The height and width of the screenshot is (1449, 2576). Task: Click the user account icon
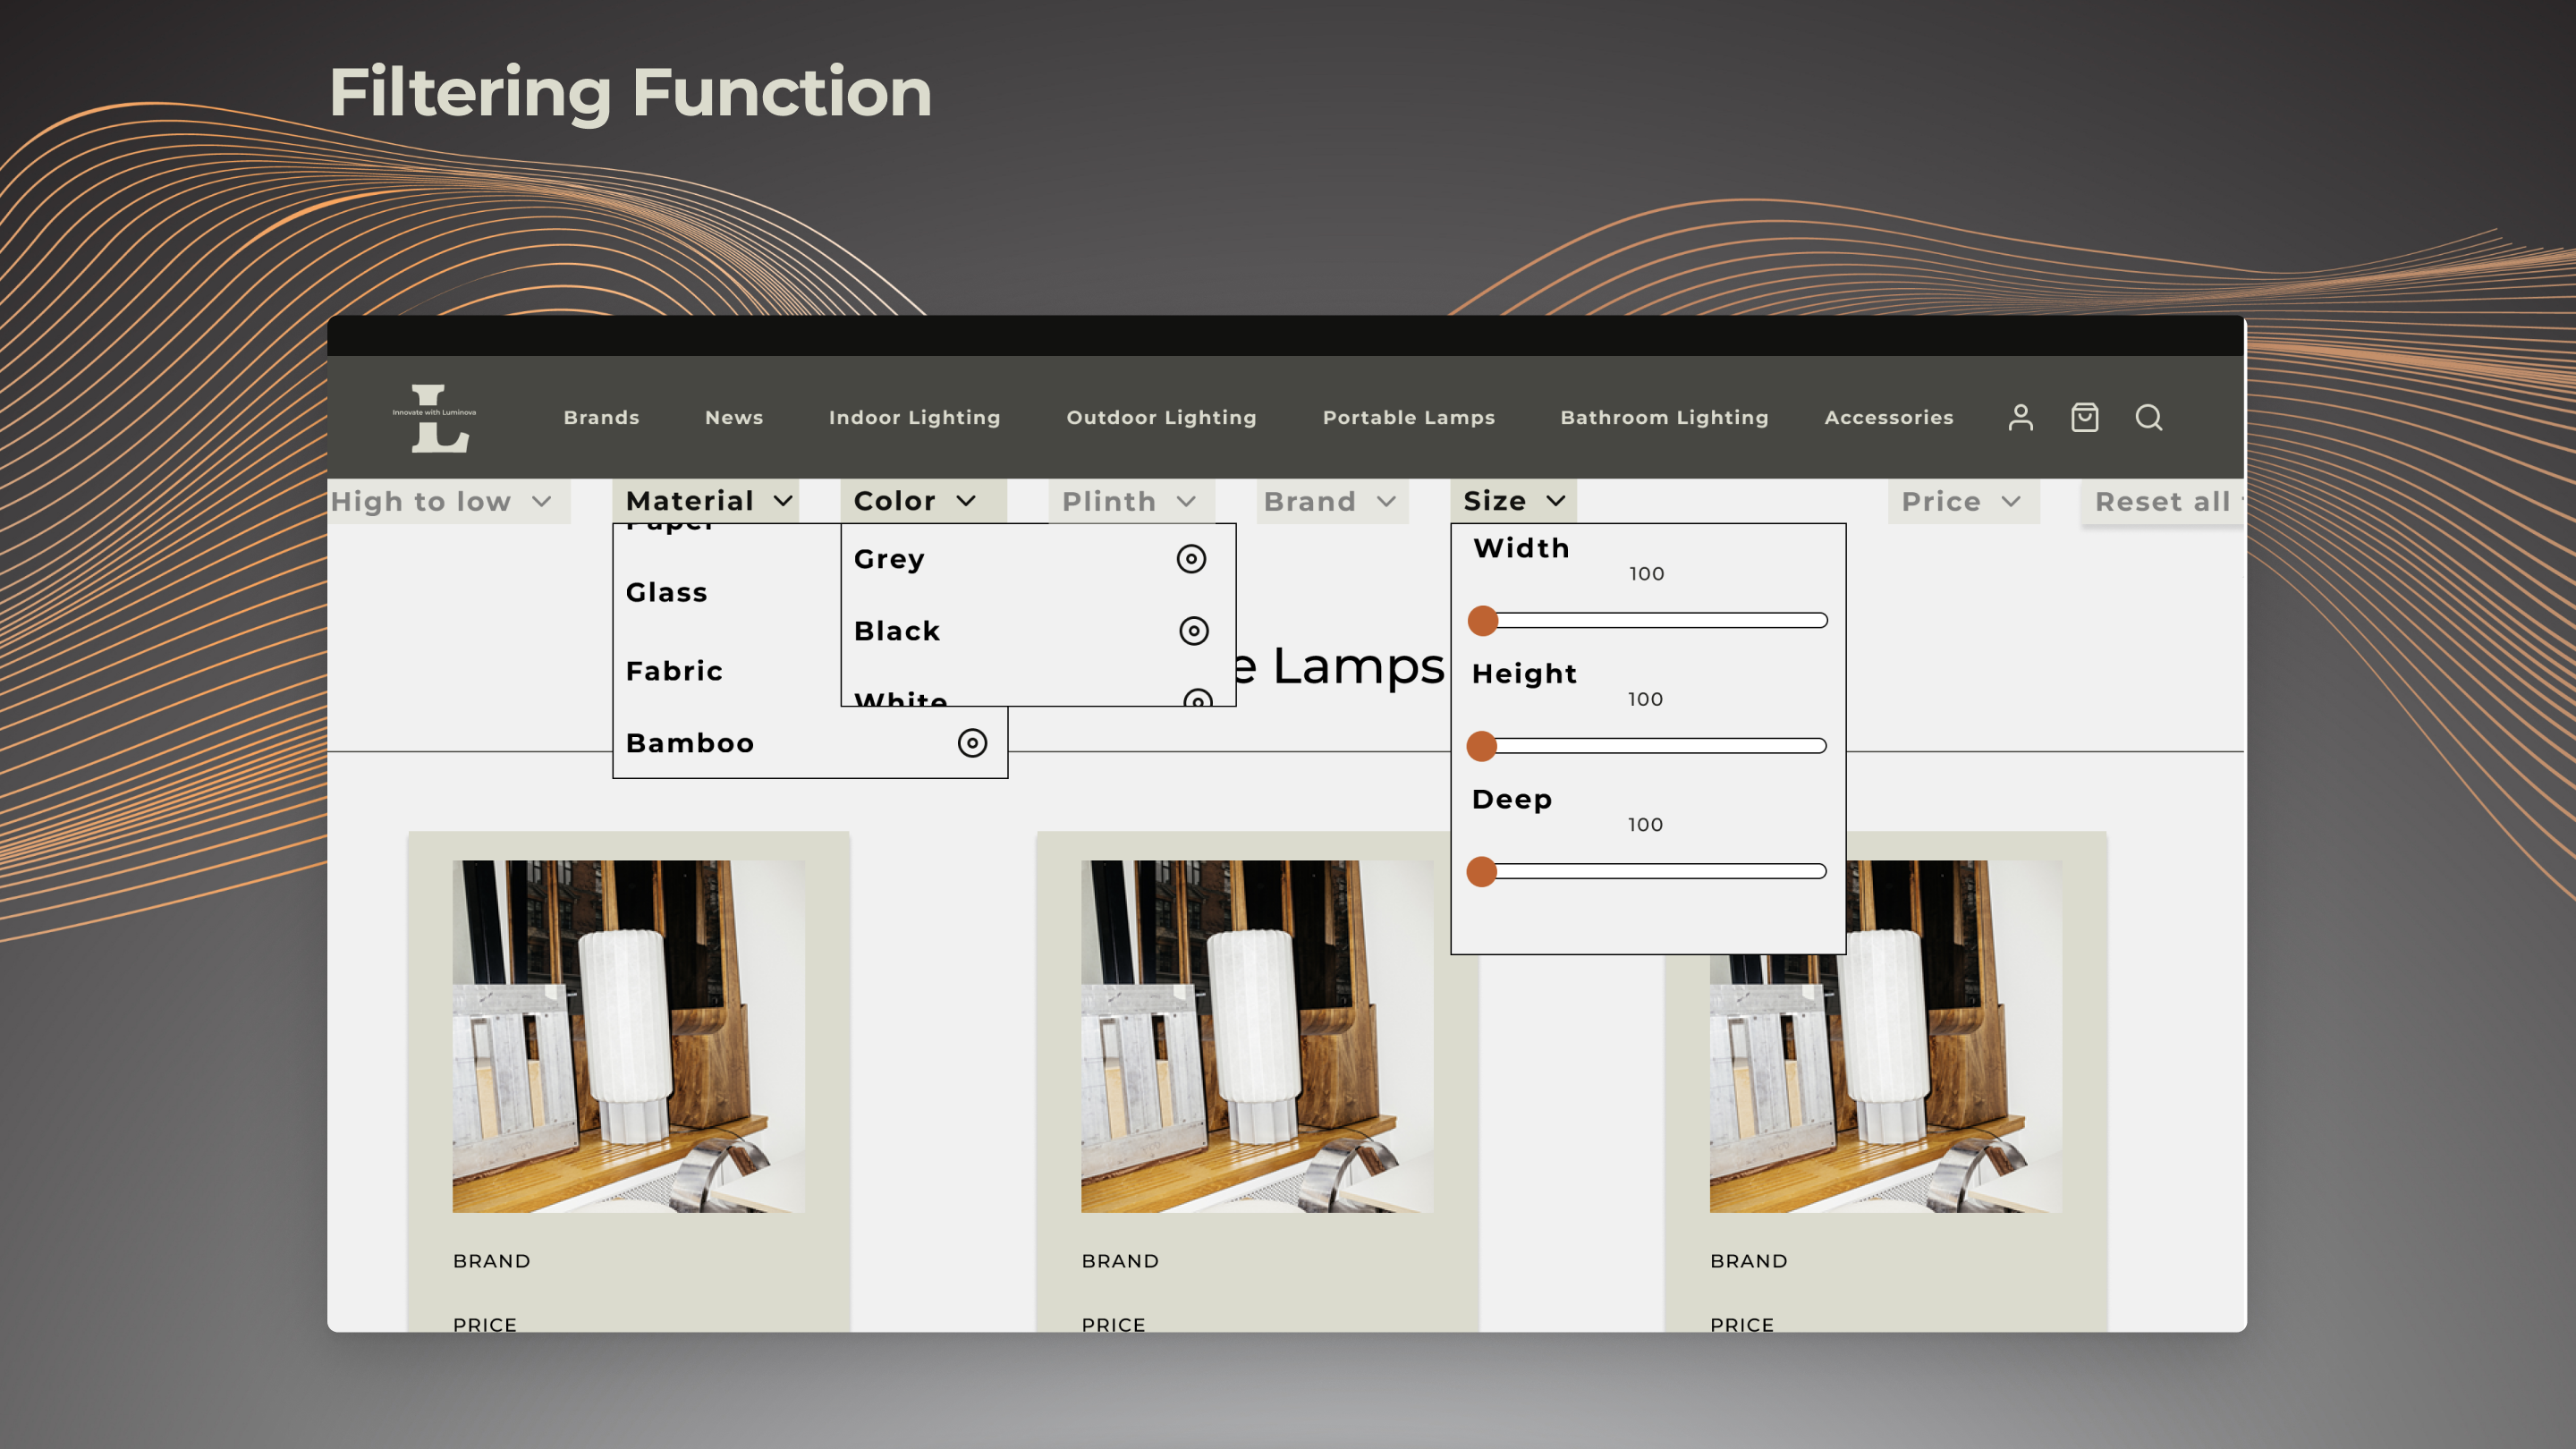2020,417
